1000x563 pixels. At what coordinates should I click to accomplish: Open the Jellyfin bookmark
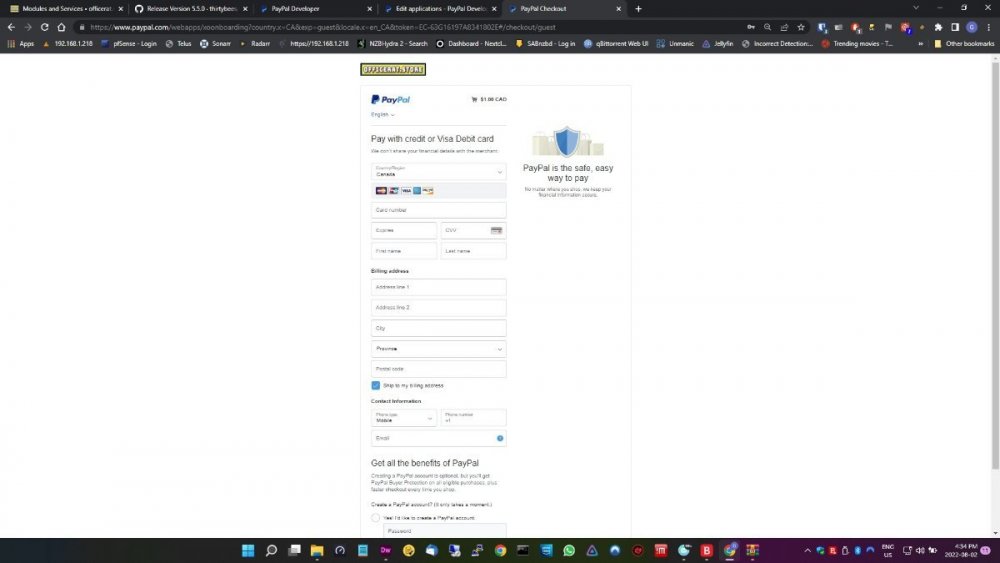pos(716,44)
